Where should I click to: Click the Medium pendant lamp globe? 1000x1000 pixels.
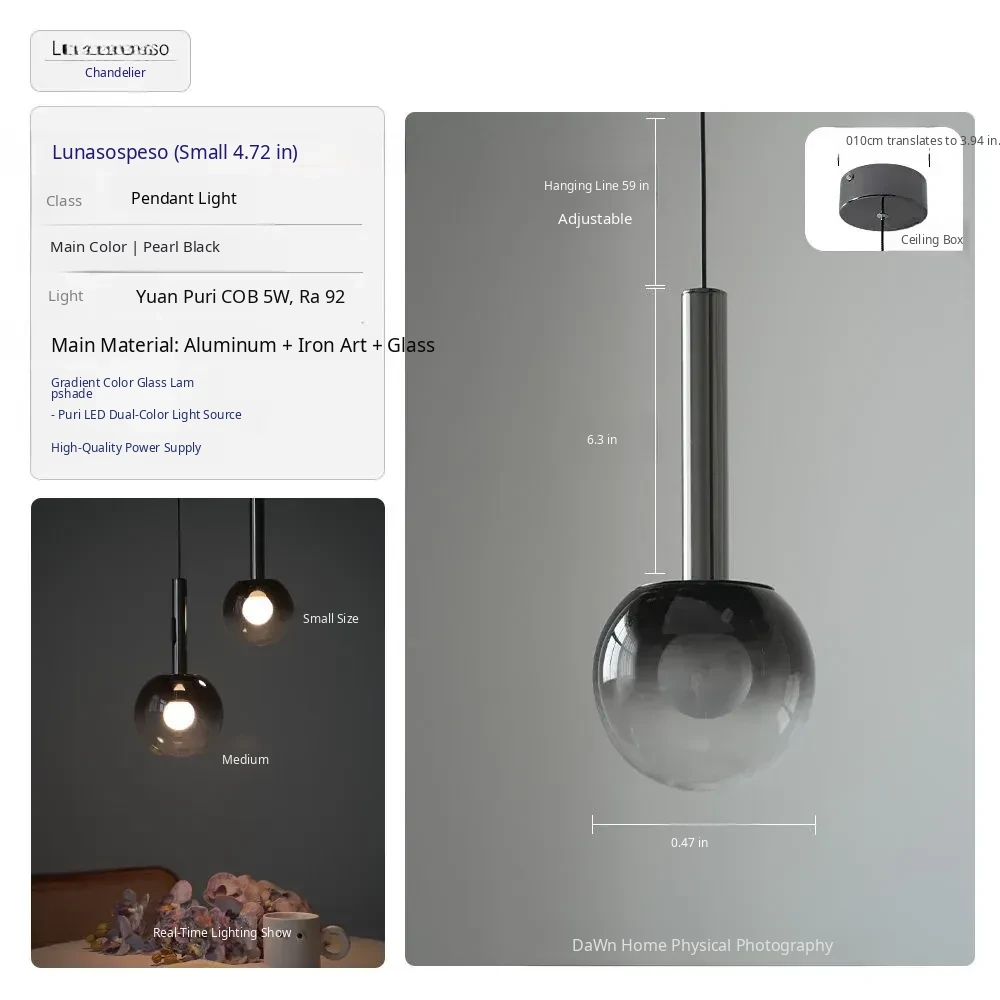[179, 714]
